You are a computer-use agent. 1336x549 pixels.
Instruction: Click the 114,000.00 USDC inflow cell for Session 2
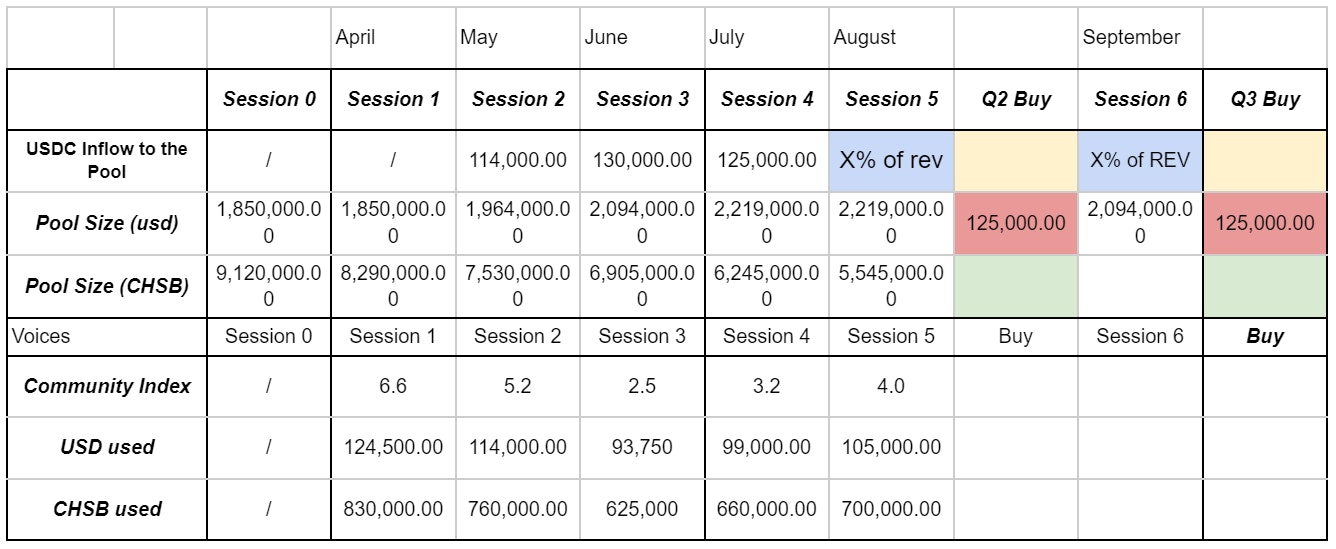pyautogui.click(x=518, y=160)
